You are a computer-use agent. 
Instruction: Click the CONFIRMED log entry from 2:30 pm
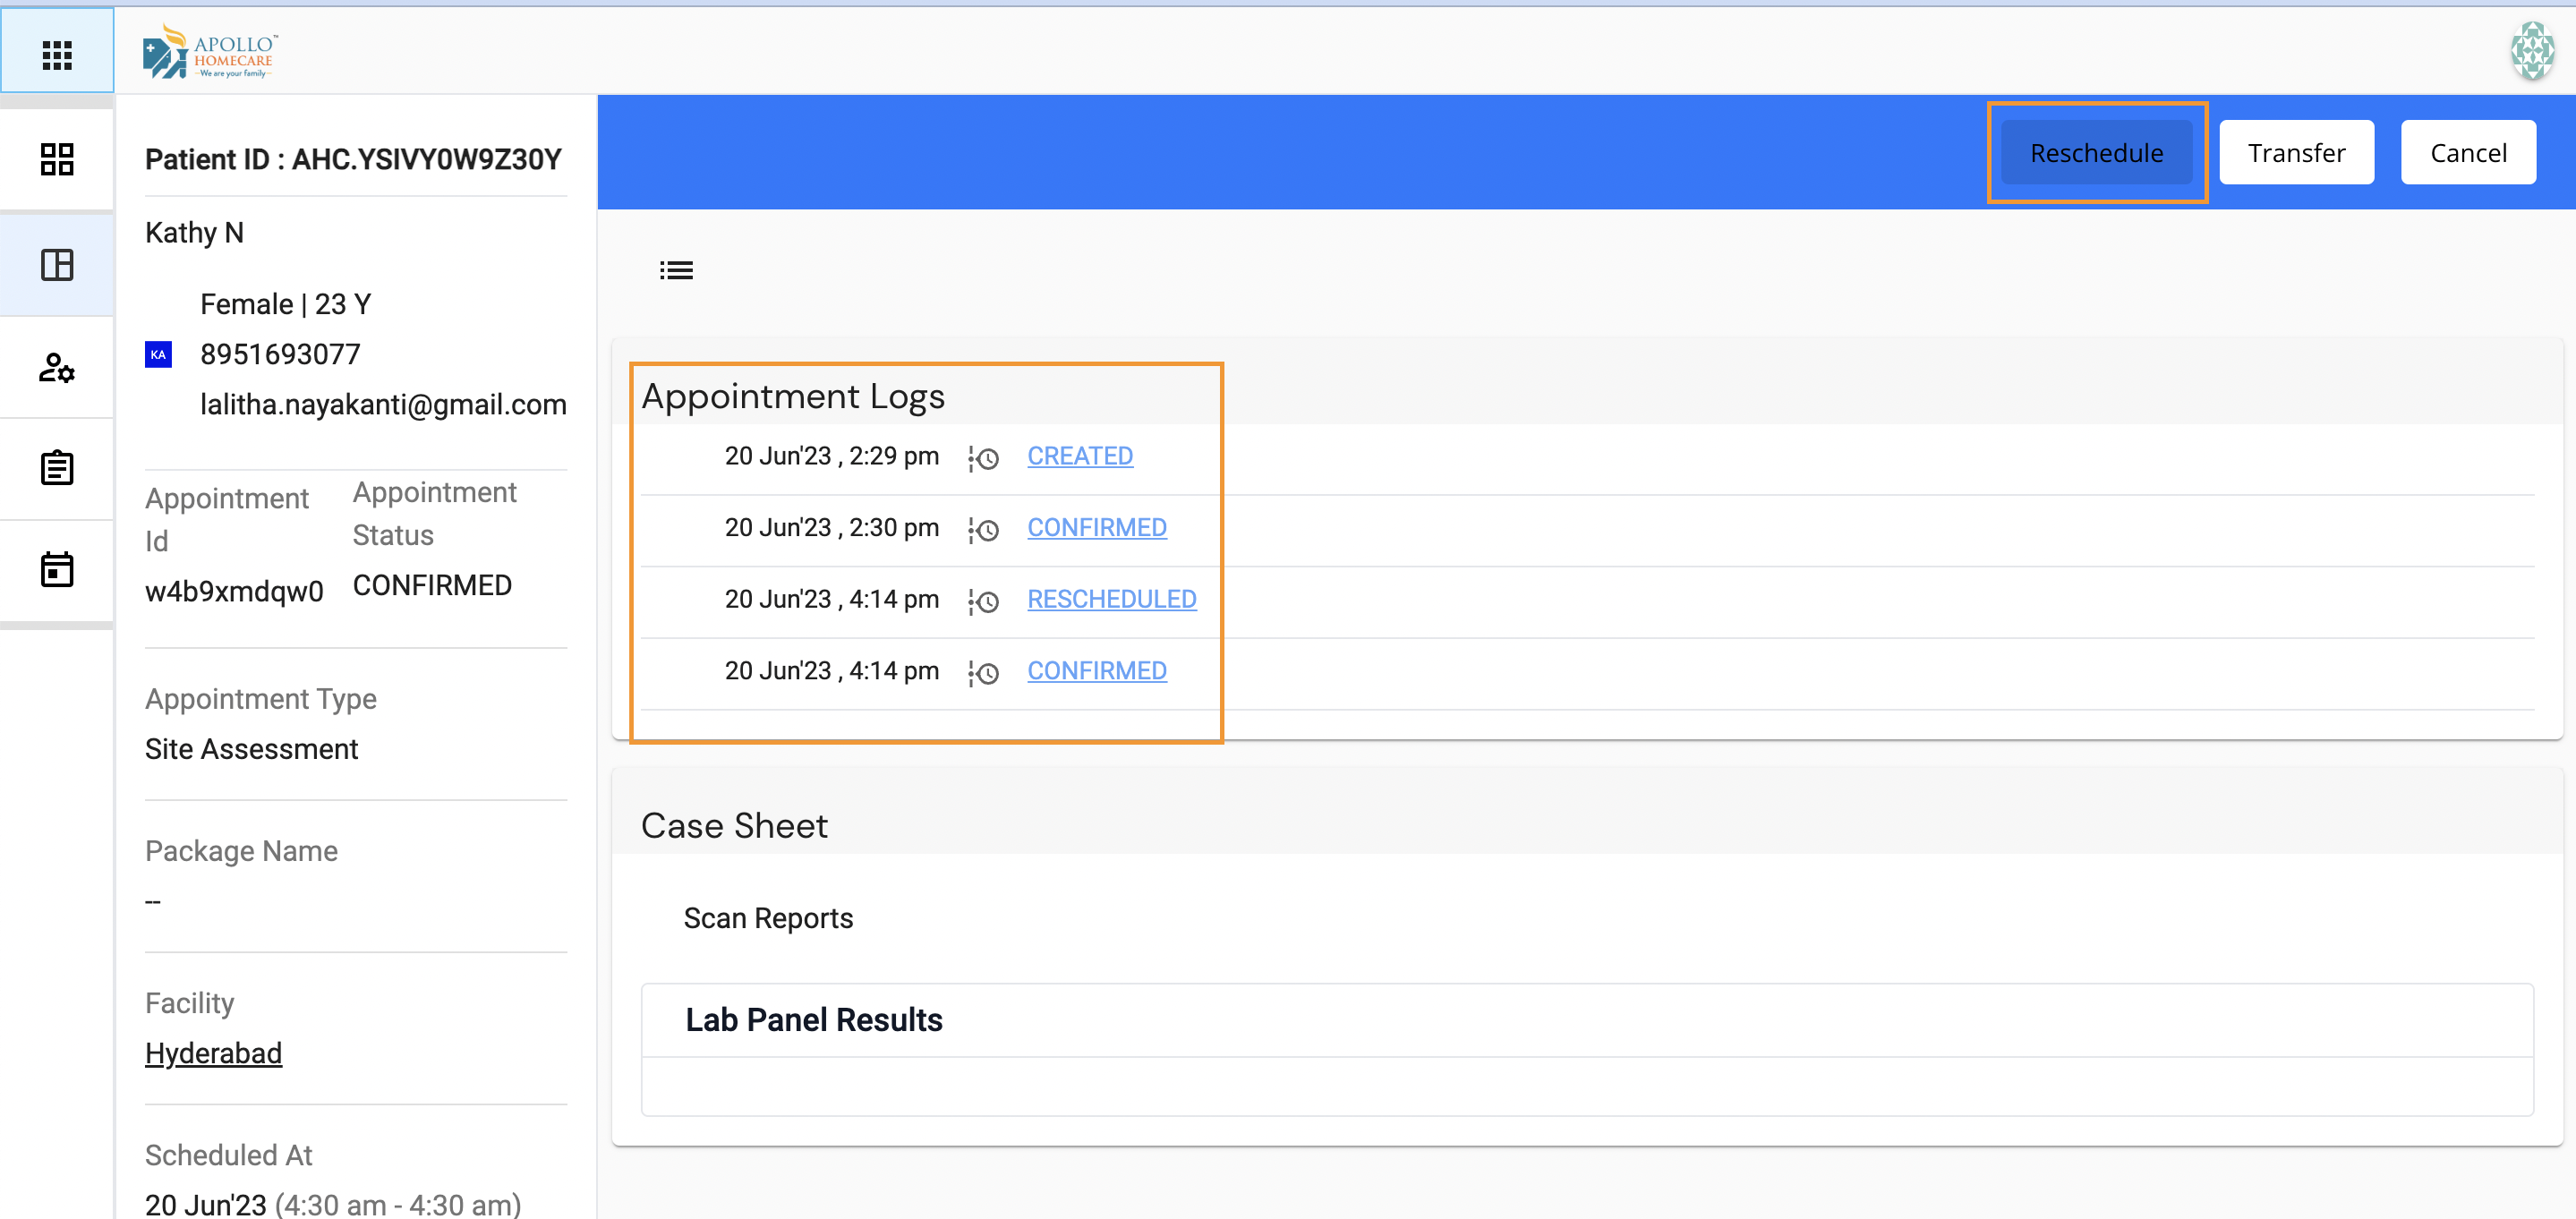coord(1096,527)
